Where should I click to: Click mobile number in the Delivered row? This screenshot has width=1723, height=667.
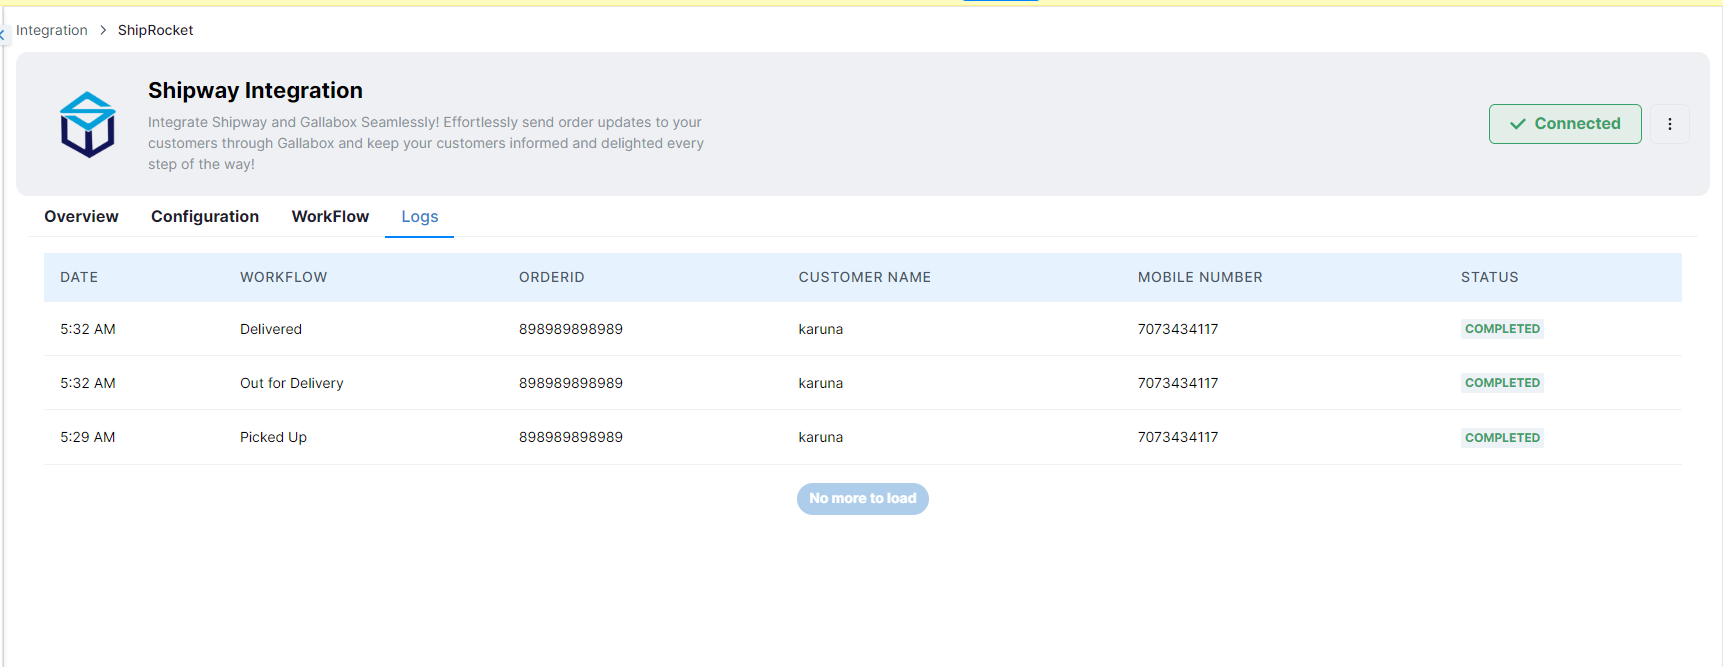click(x=1177, y=329)
